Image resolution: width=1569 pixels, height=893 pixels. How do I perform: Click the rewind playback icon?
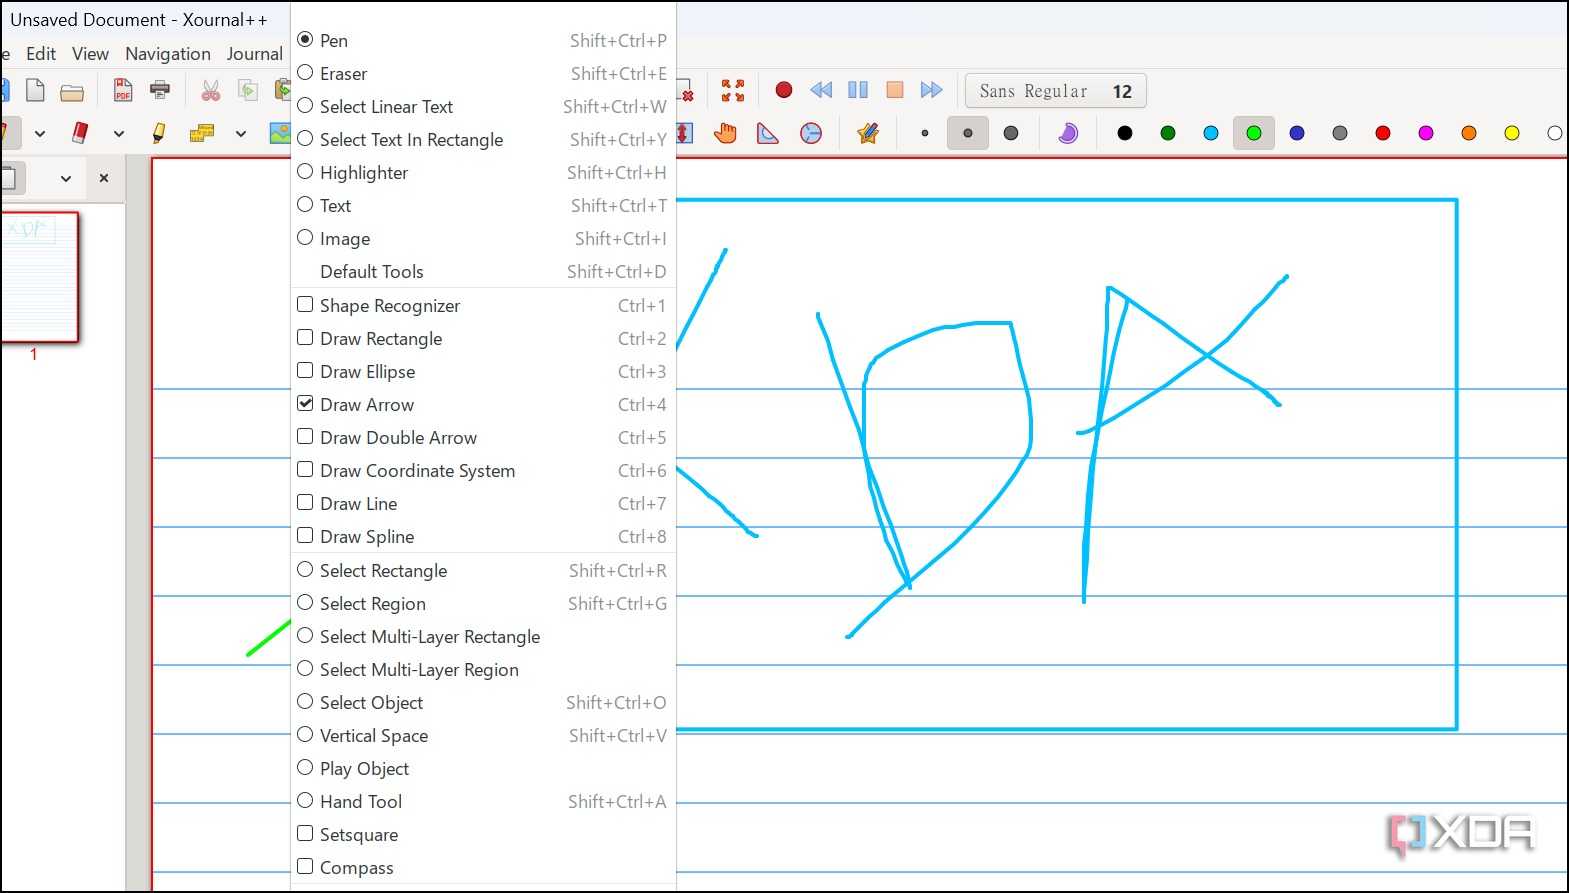tap(821, 90)
